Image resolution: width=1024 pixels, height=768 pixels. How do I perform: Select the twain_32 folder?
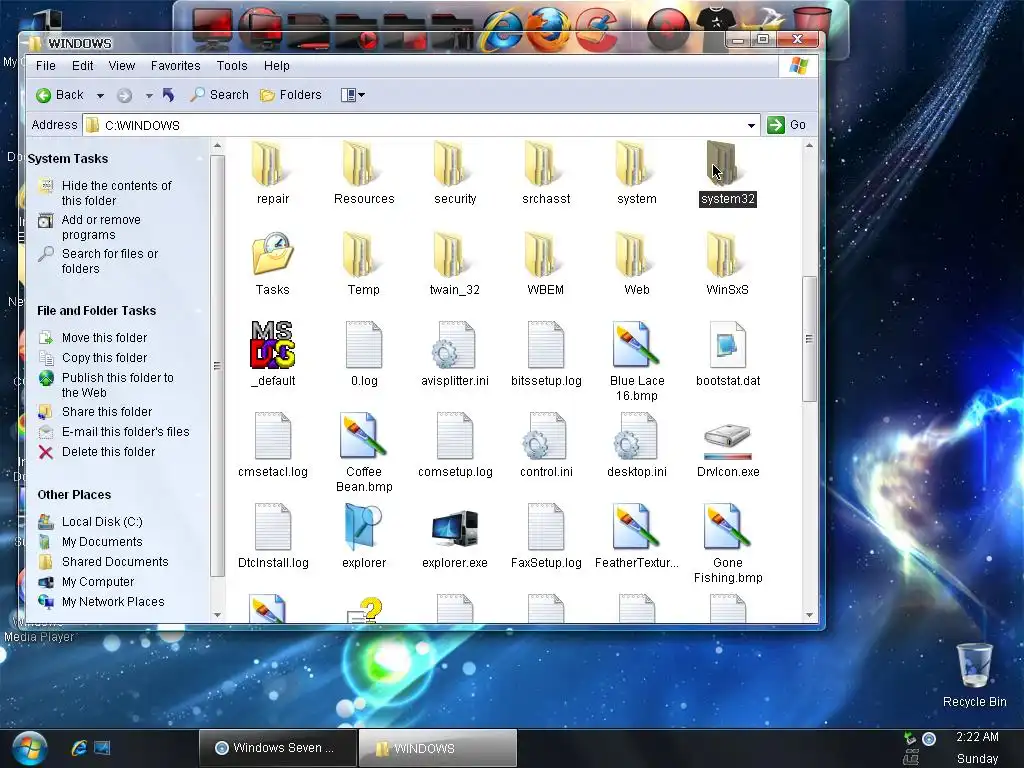pyautogui.click(x=455, y=264)
